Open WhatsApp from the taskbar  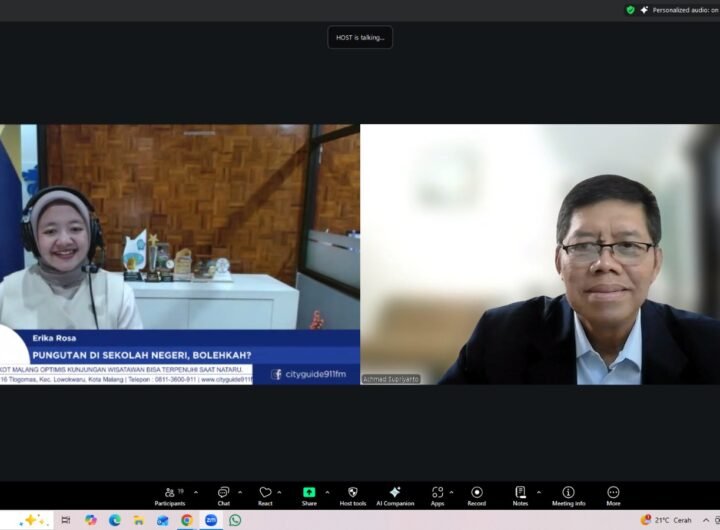pyautogui.click(x=235, y=520)
